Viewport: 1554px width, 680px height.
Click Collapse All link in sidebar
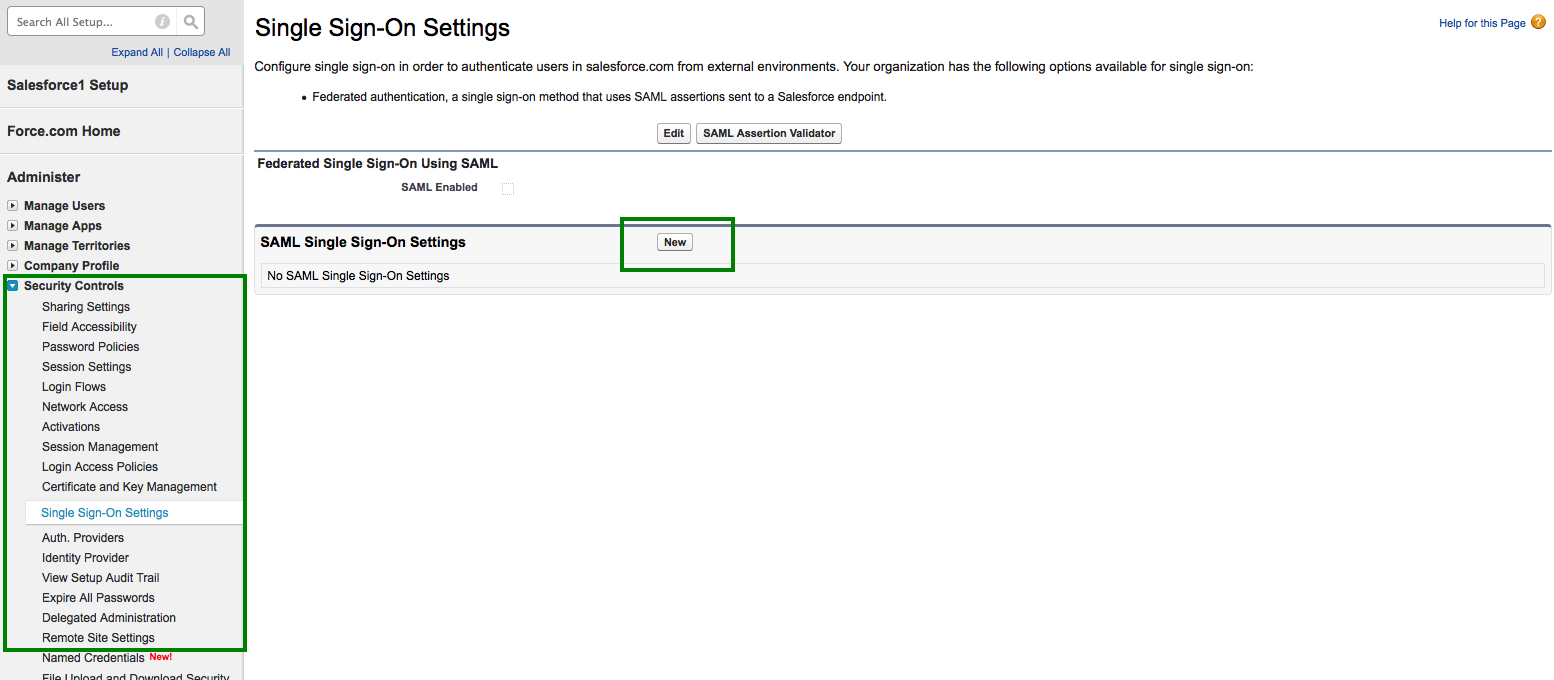[202, 52]
